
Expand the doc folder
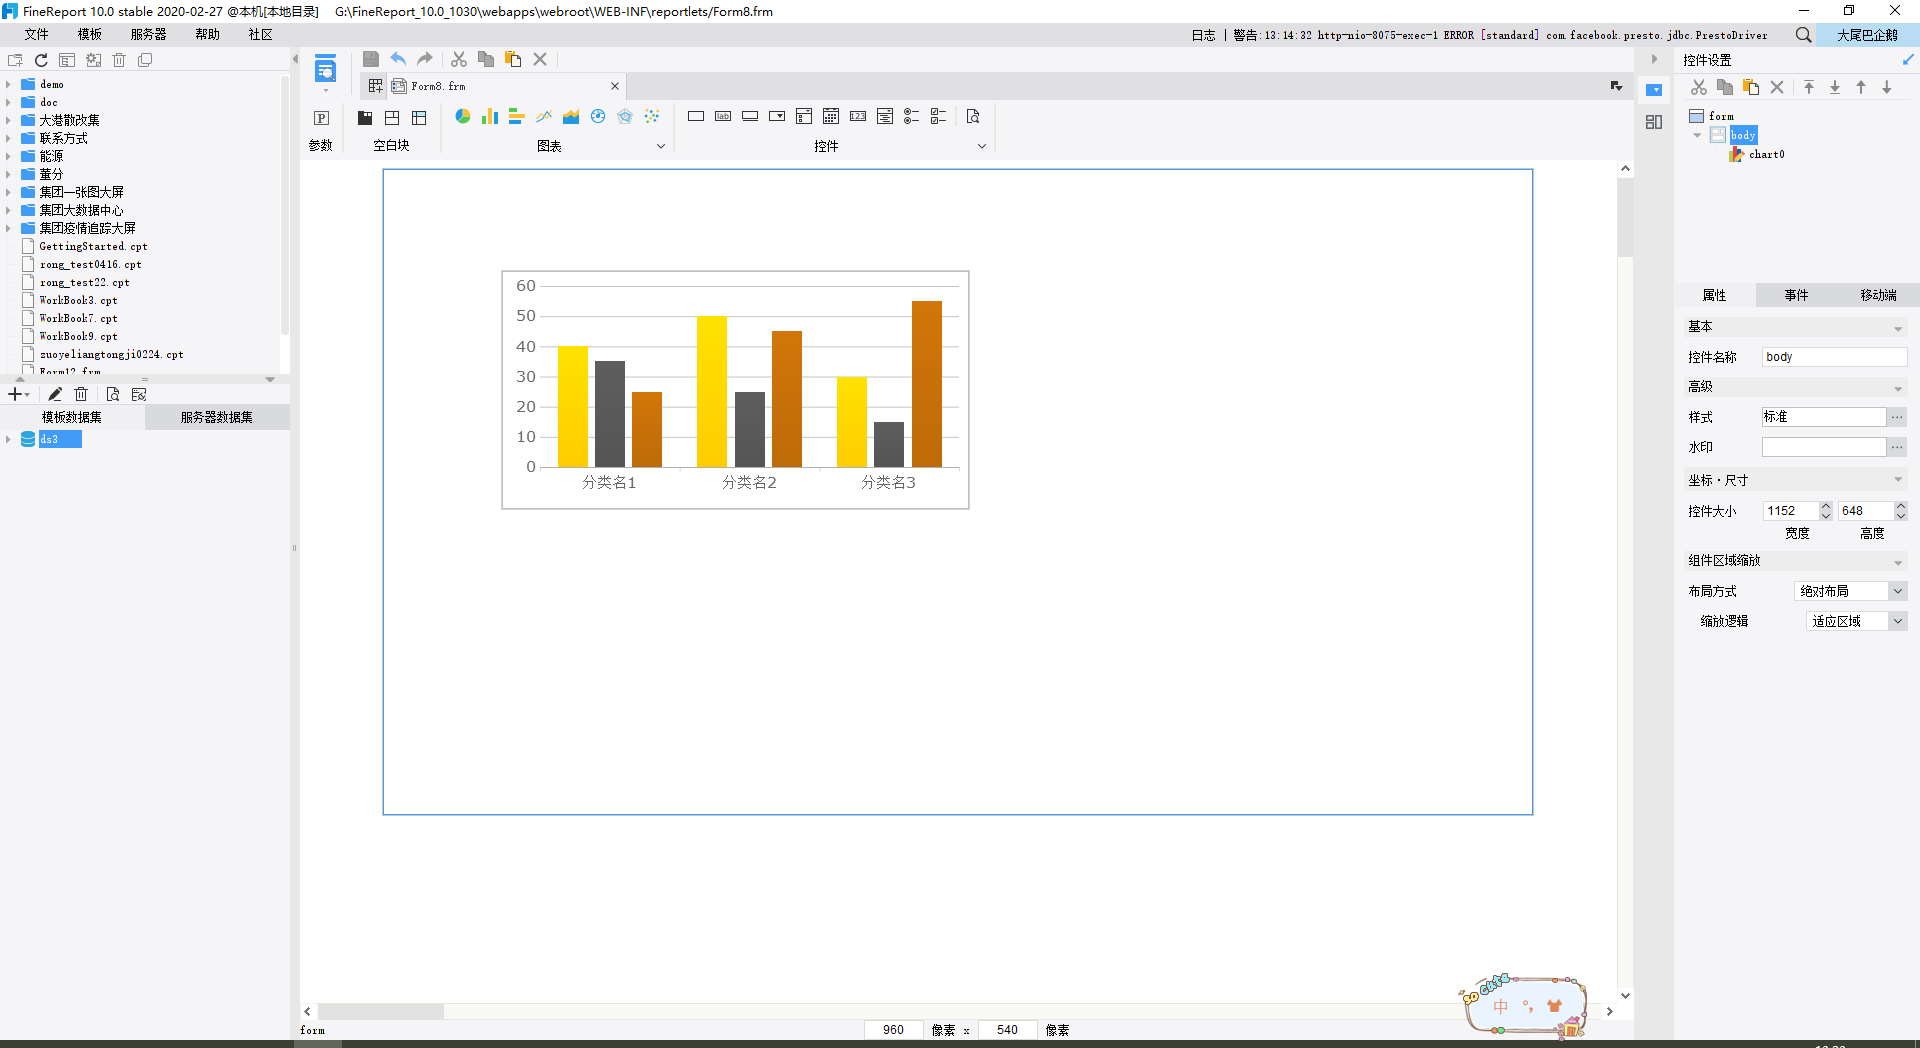click(x=9, y=102)
